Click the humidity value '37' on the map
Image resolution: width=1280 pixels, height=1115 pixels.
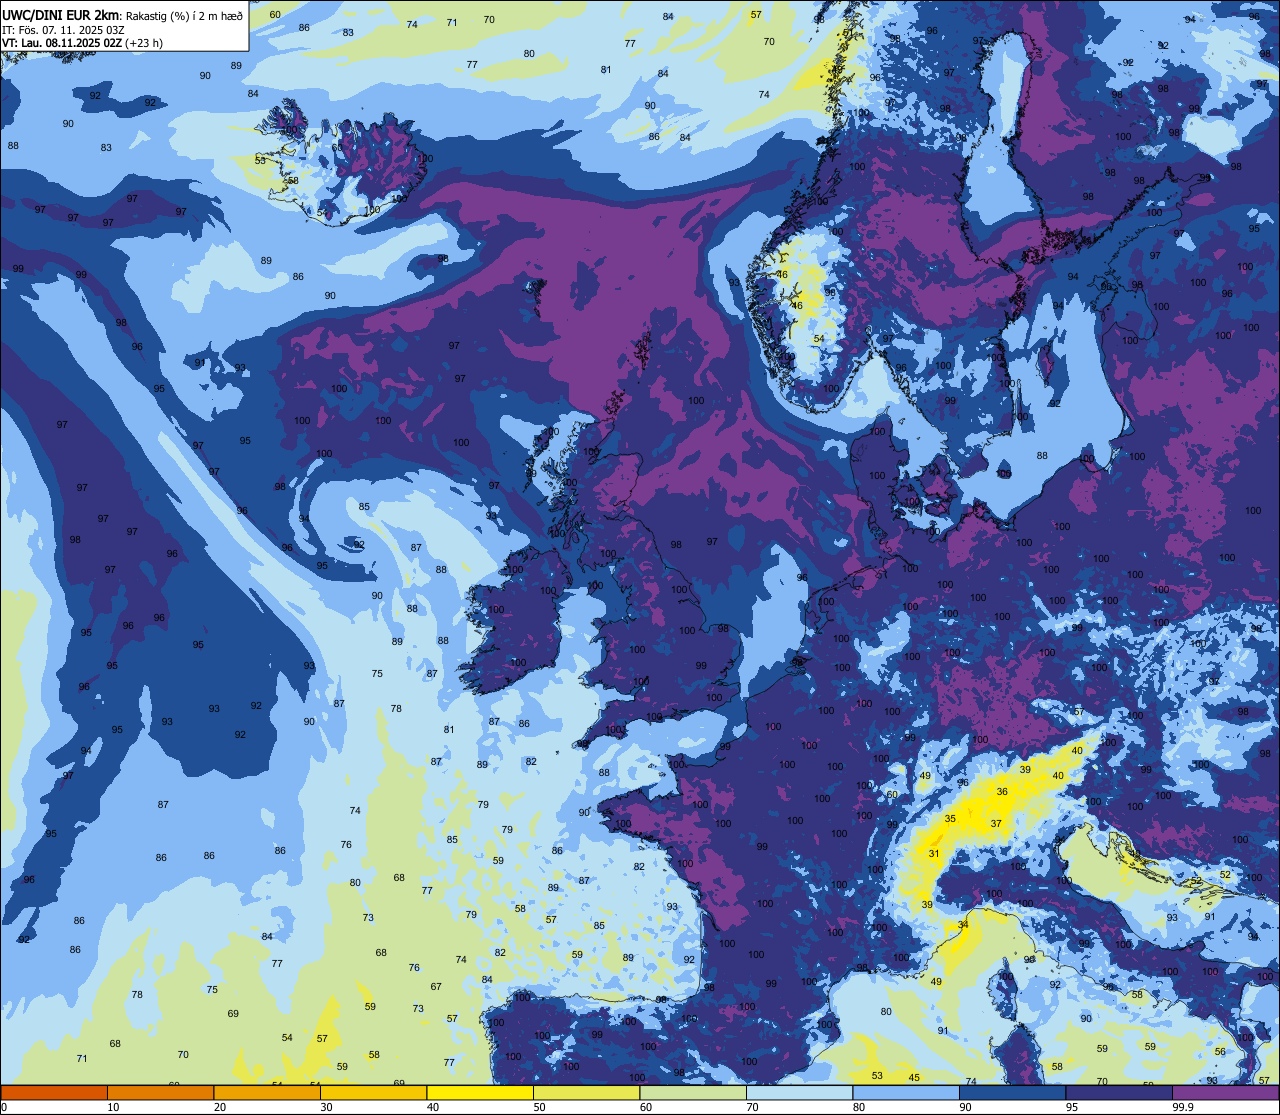(x=996, y=823)
